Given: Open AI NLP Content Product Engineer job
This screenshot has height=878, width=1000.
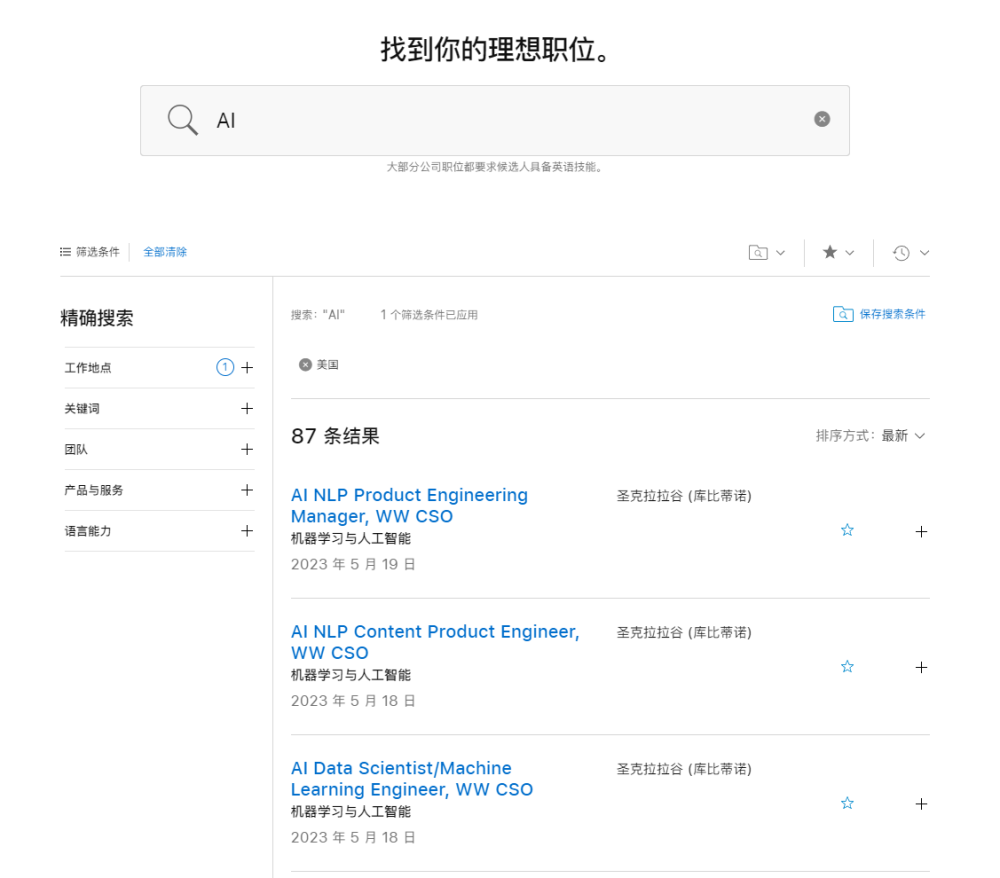Looking at the screenshot, I should [x=435, y=642].
